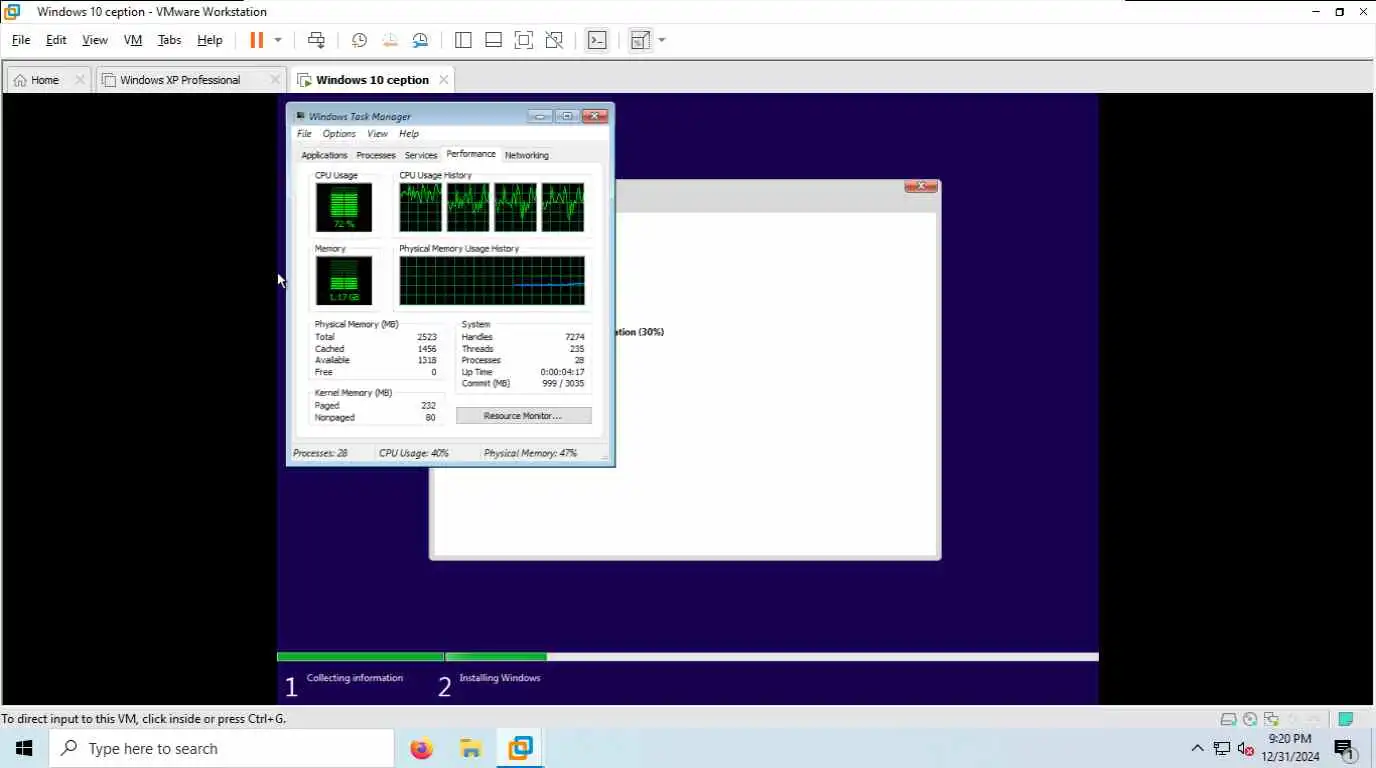Click the 'Nonpaged' kernel memory row

click(376, 417)
